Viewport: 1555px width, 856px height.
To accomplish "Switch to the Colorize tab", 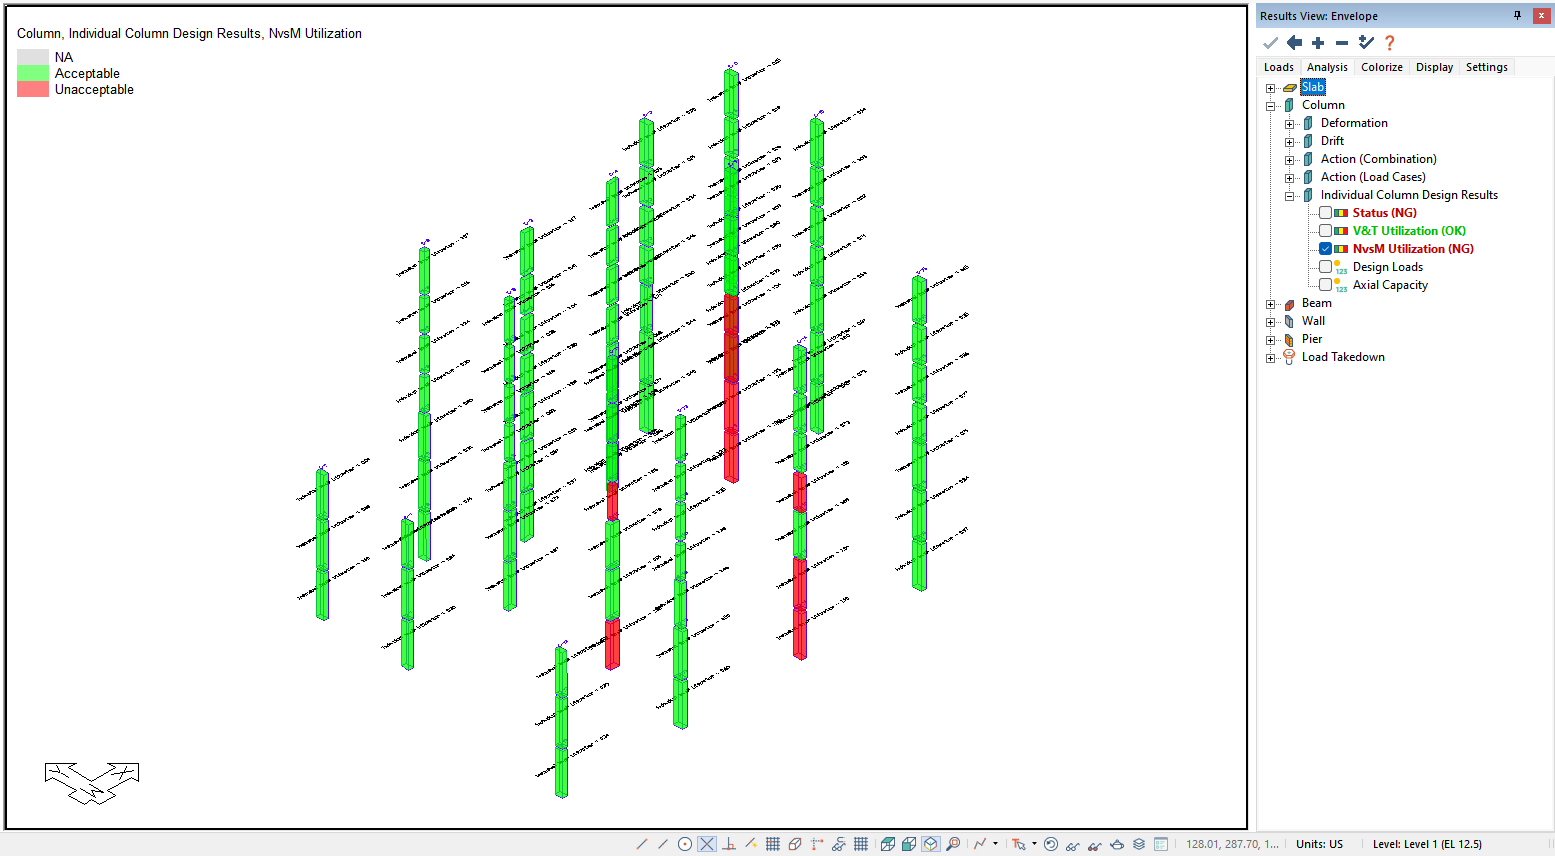I will [1381, 67].
